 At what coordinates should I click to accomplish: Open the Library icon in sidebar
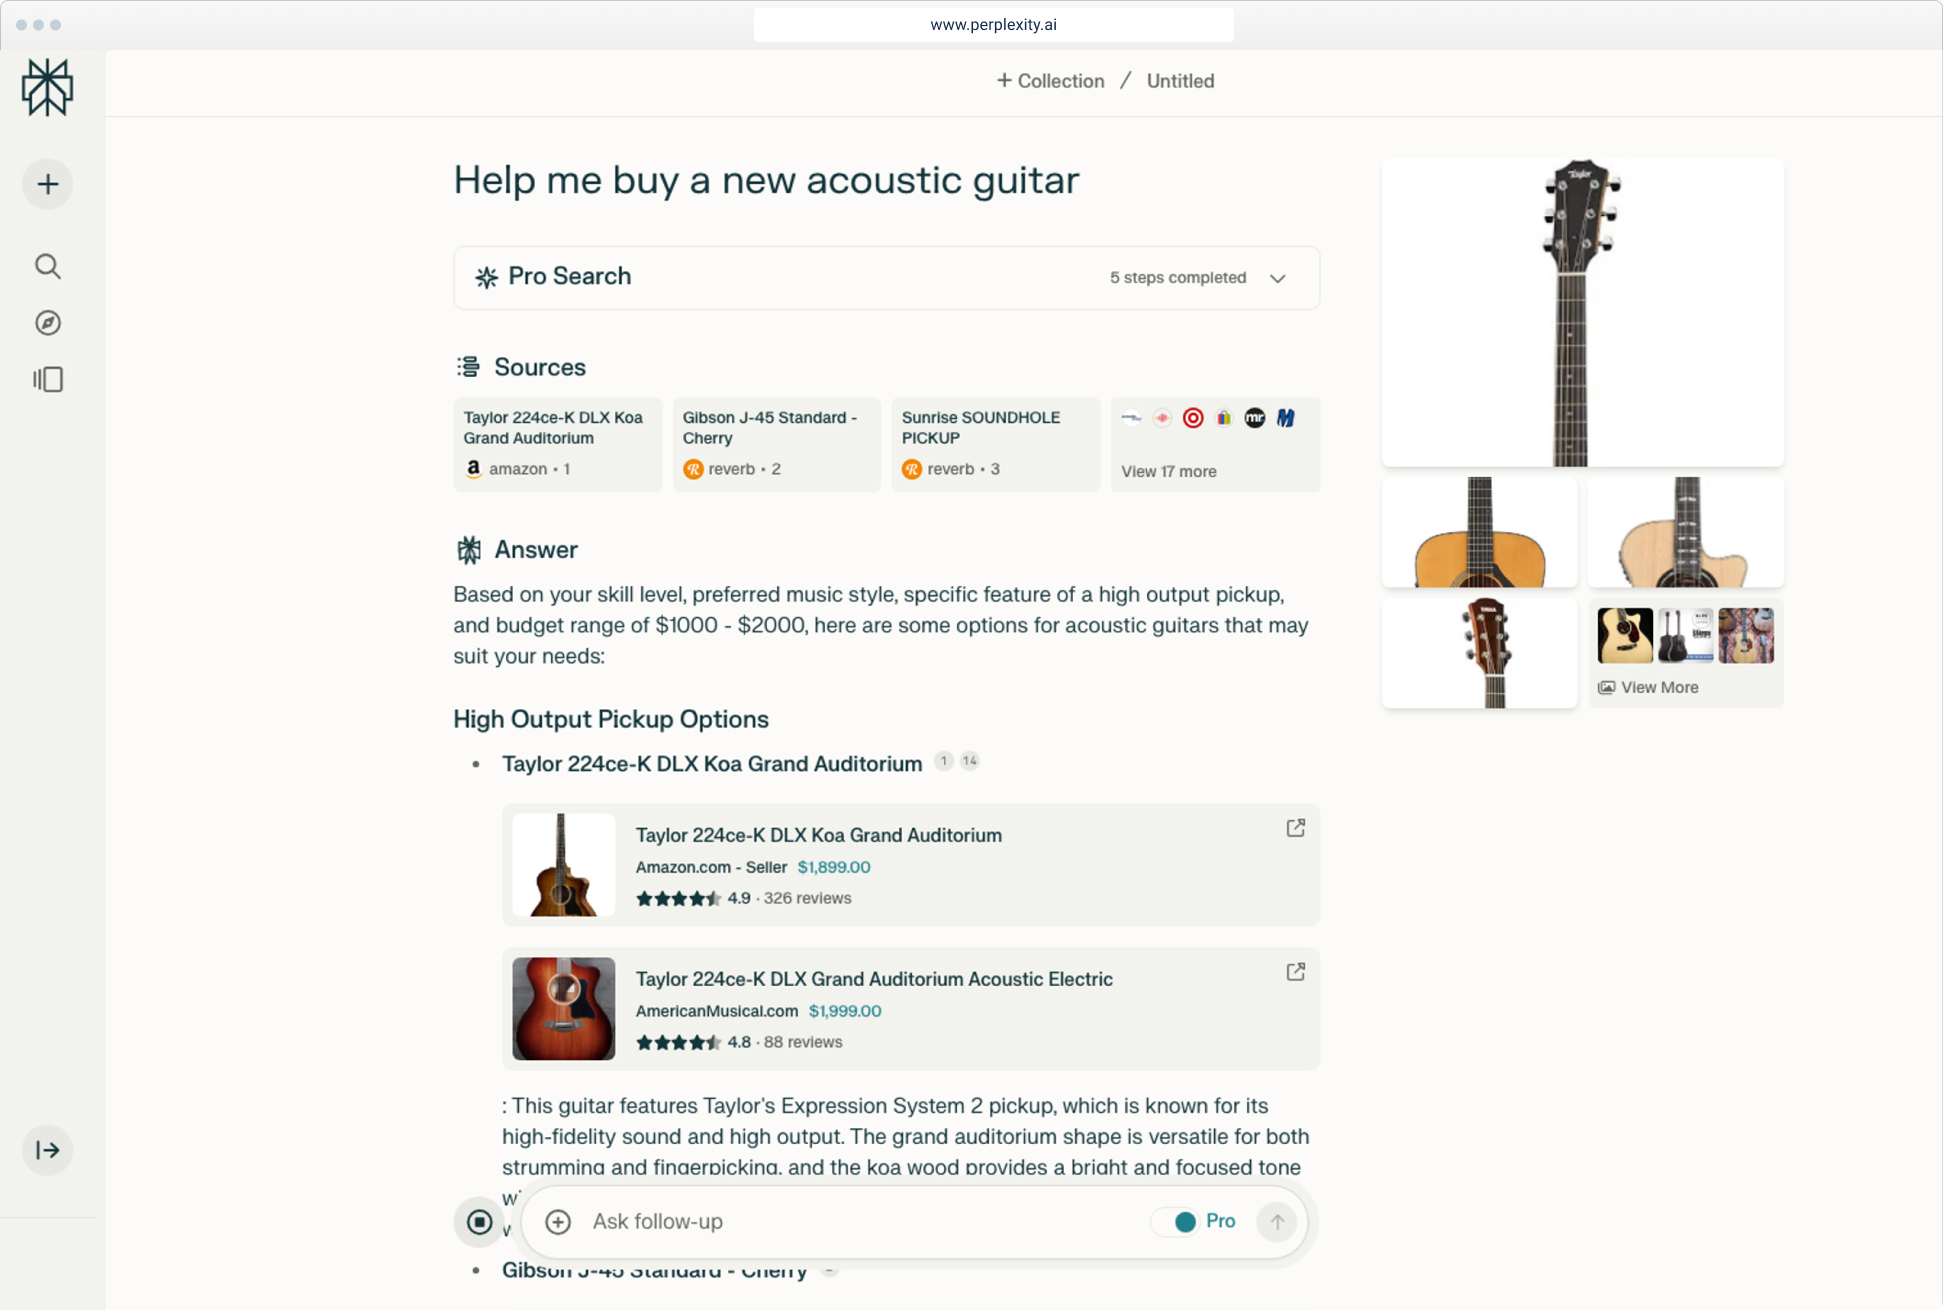pyautogui.click(x=47, y=379)
